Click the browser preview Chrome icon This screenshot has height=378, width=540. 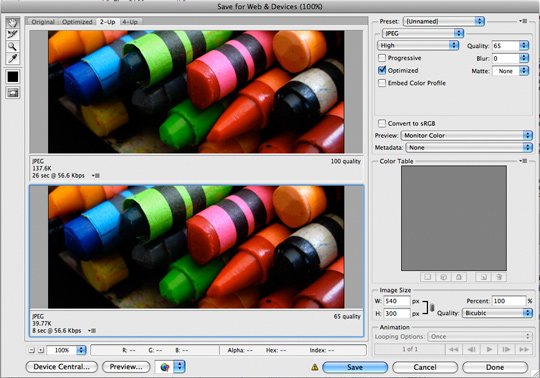click(165, 367)
